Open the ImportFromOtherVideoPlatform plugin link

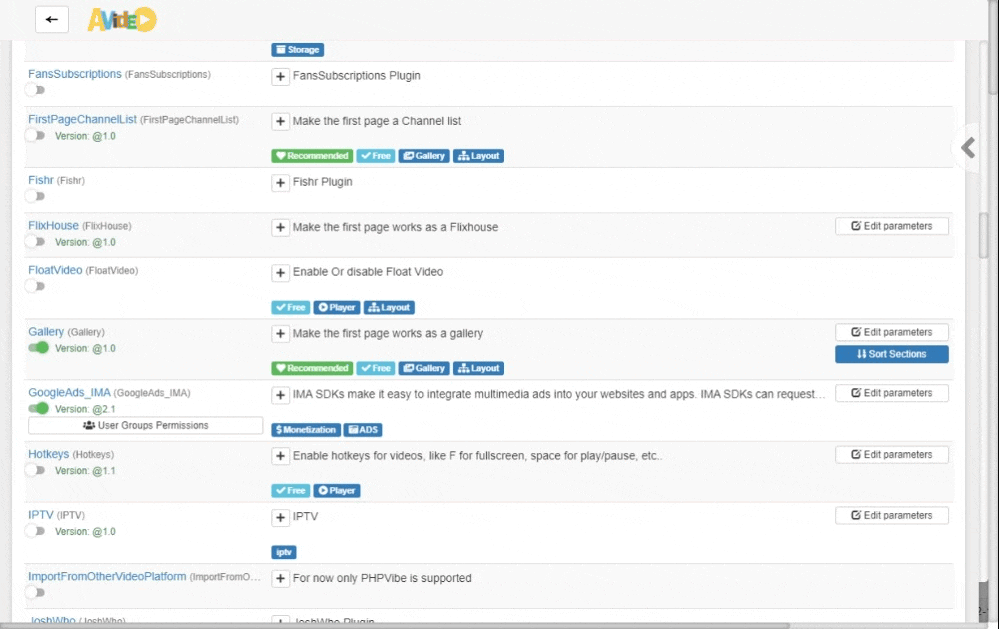point(107,577)
